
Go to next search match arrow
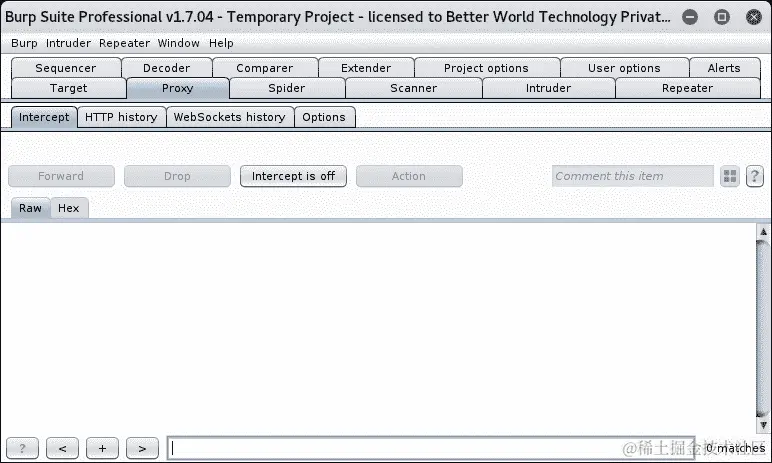point(142,448)
